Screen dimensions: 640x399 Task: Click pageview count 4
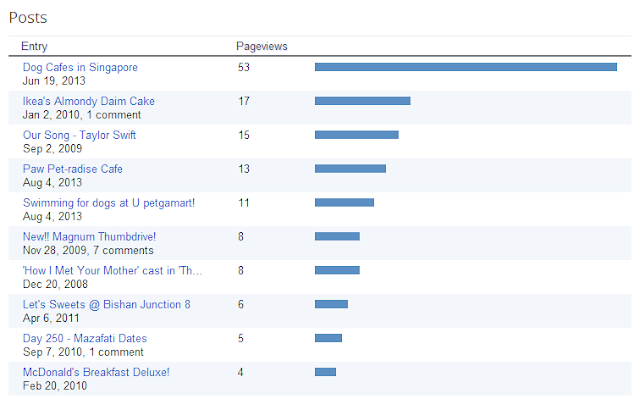coord(241,372)
